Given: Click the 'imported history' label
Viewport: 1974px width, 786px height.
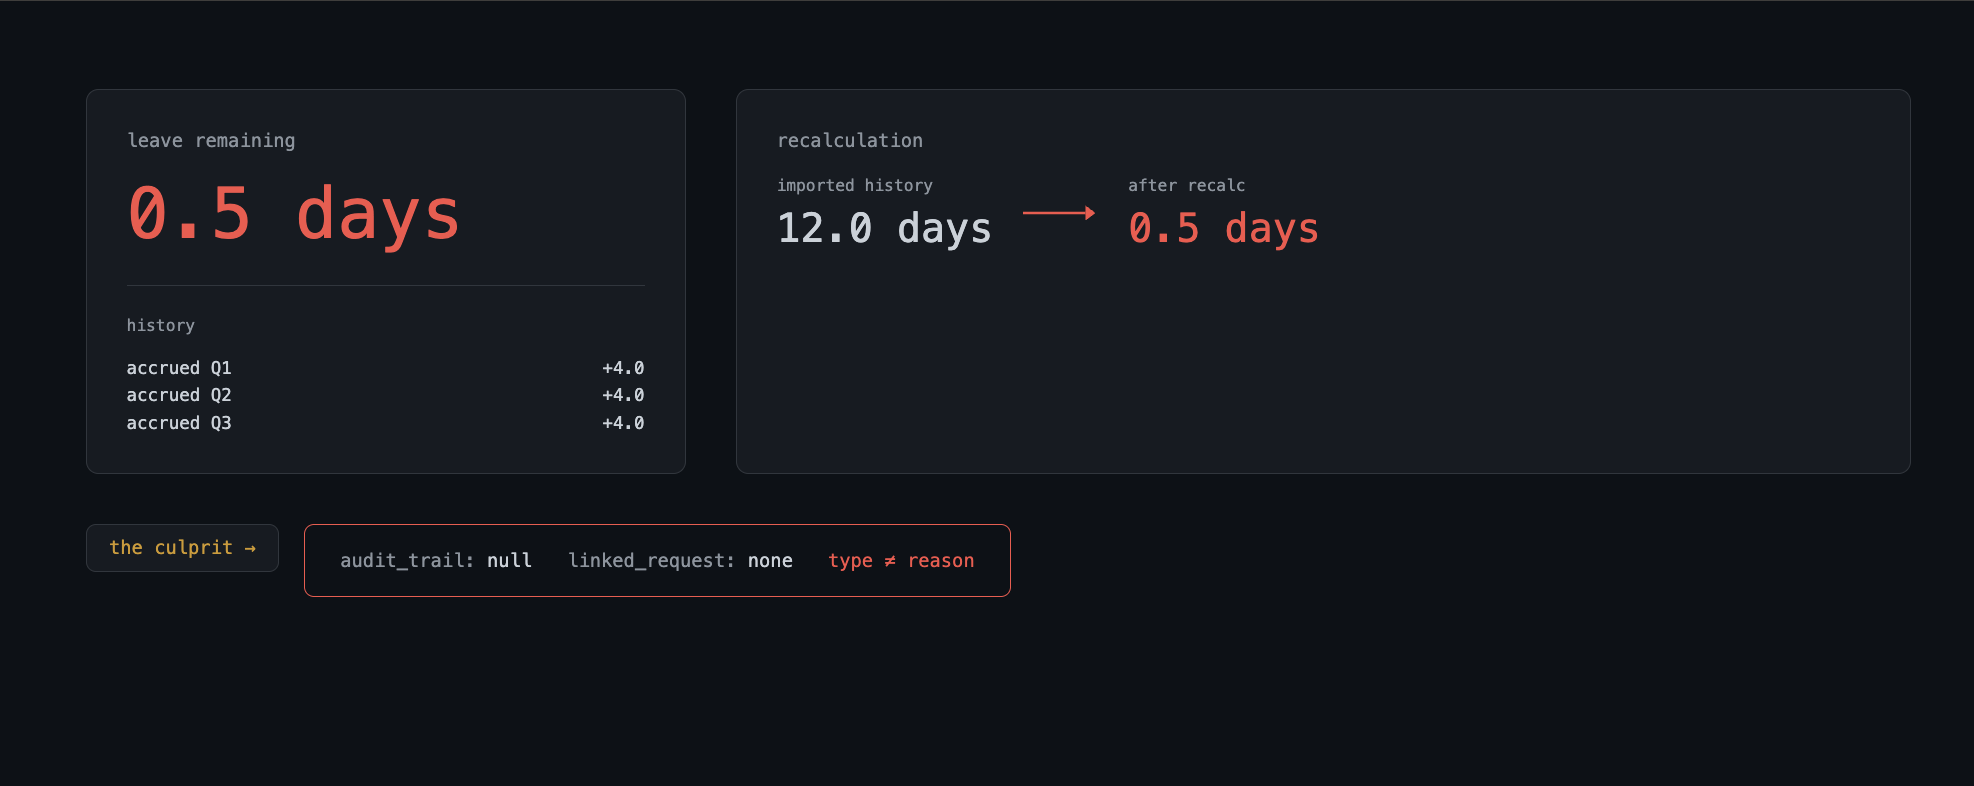Looking at the screenshot, I should click(x=855, y=185).
